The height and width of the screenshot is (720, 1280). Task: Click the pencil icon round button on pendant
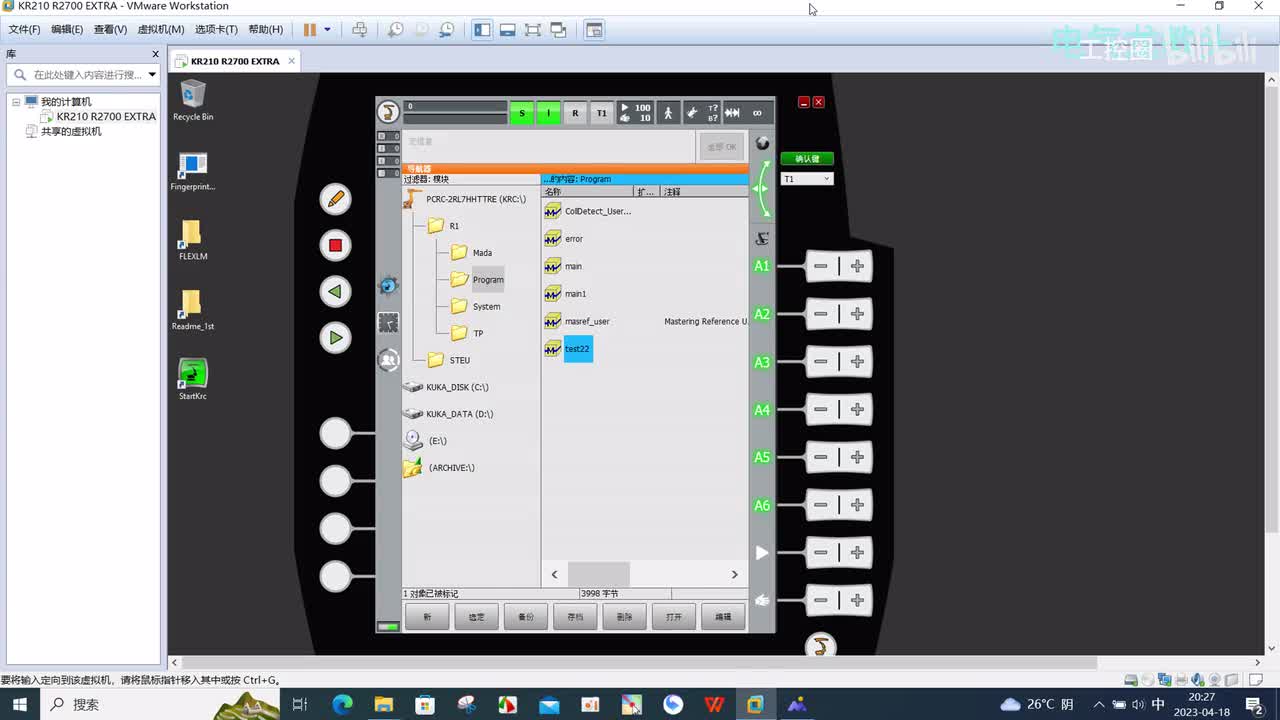point(335,199)
